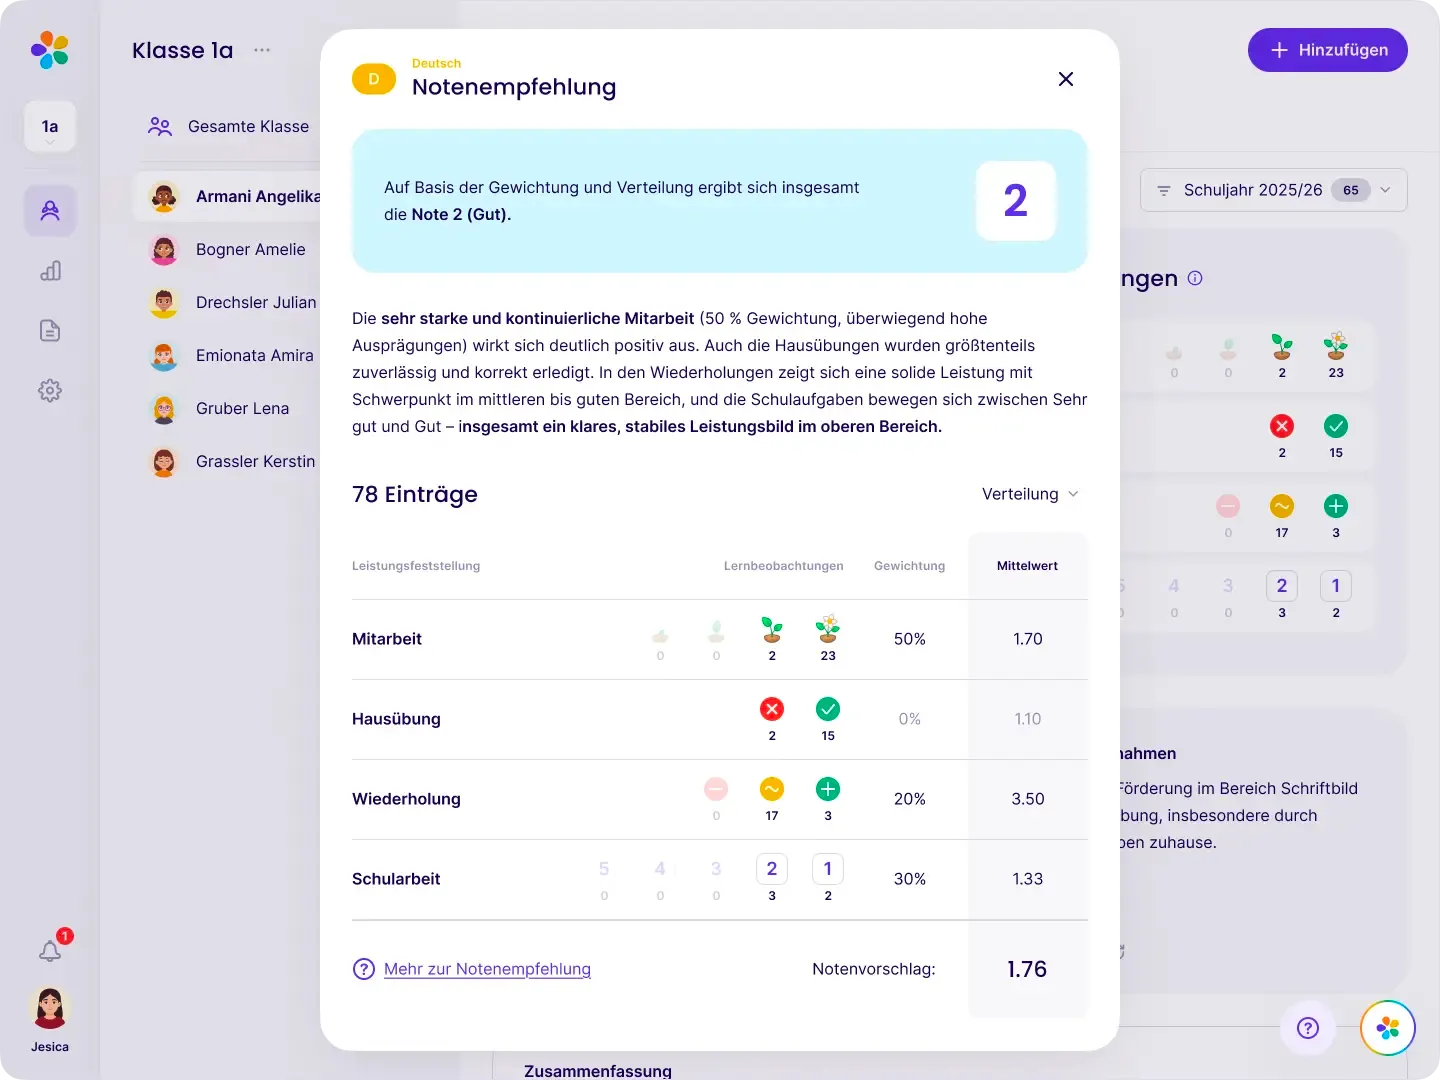1440x1080 pixels.
Task: Open the Mehr zur Notenempfehlung link
Action: point(487,969)
